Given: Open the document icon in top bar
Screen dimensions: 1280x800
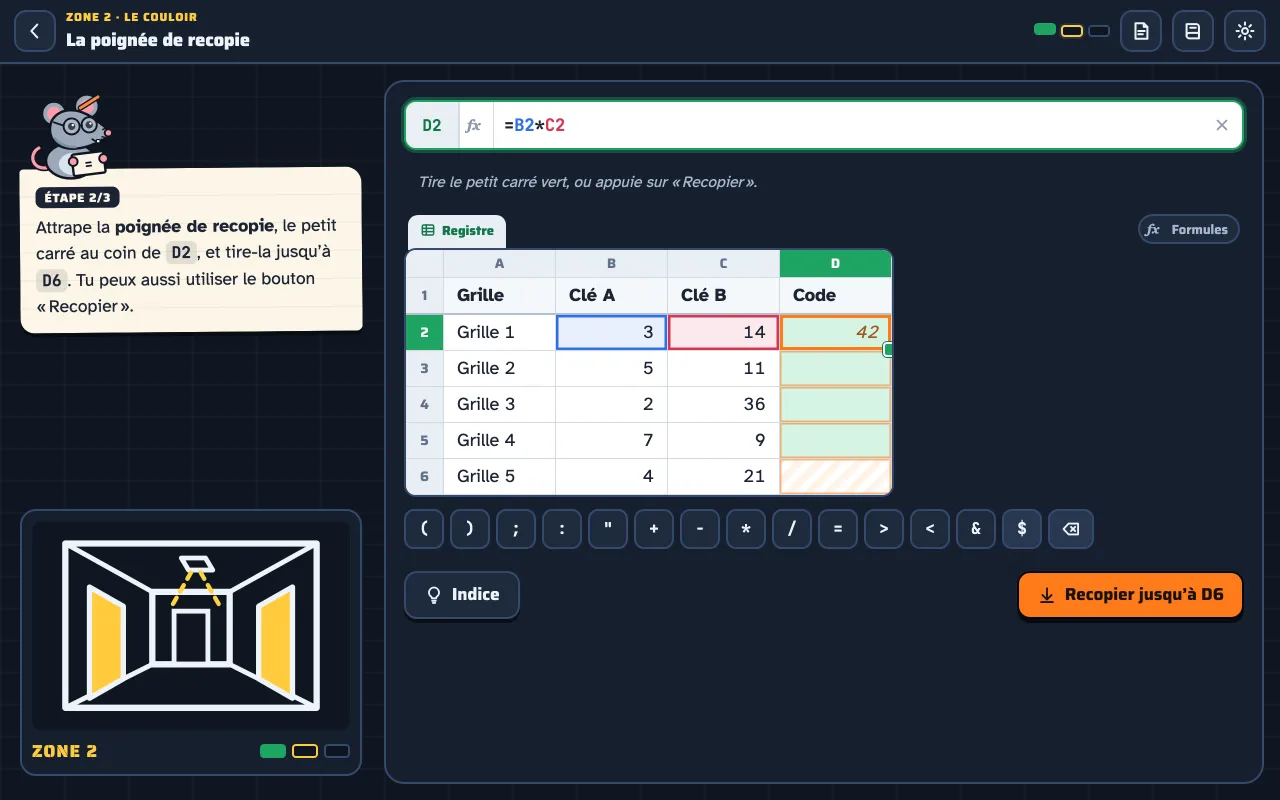Looking at the screenshot, I should coord(1141,31).
